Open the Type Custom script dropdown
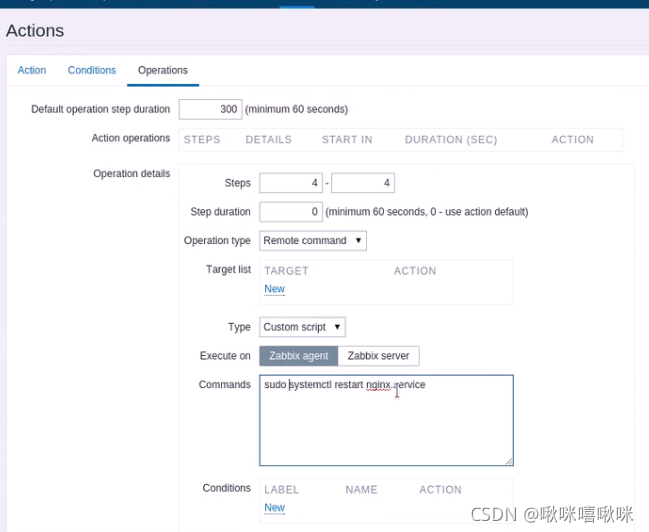This screenshot has width=649, height=532. pyautogui.click(x=303, y=327)
